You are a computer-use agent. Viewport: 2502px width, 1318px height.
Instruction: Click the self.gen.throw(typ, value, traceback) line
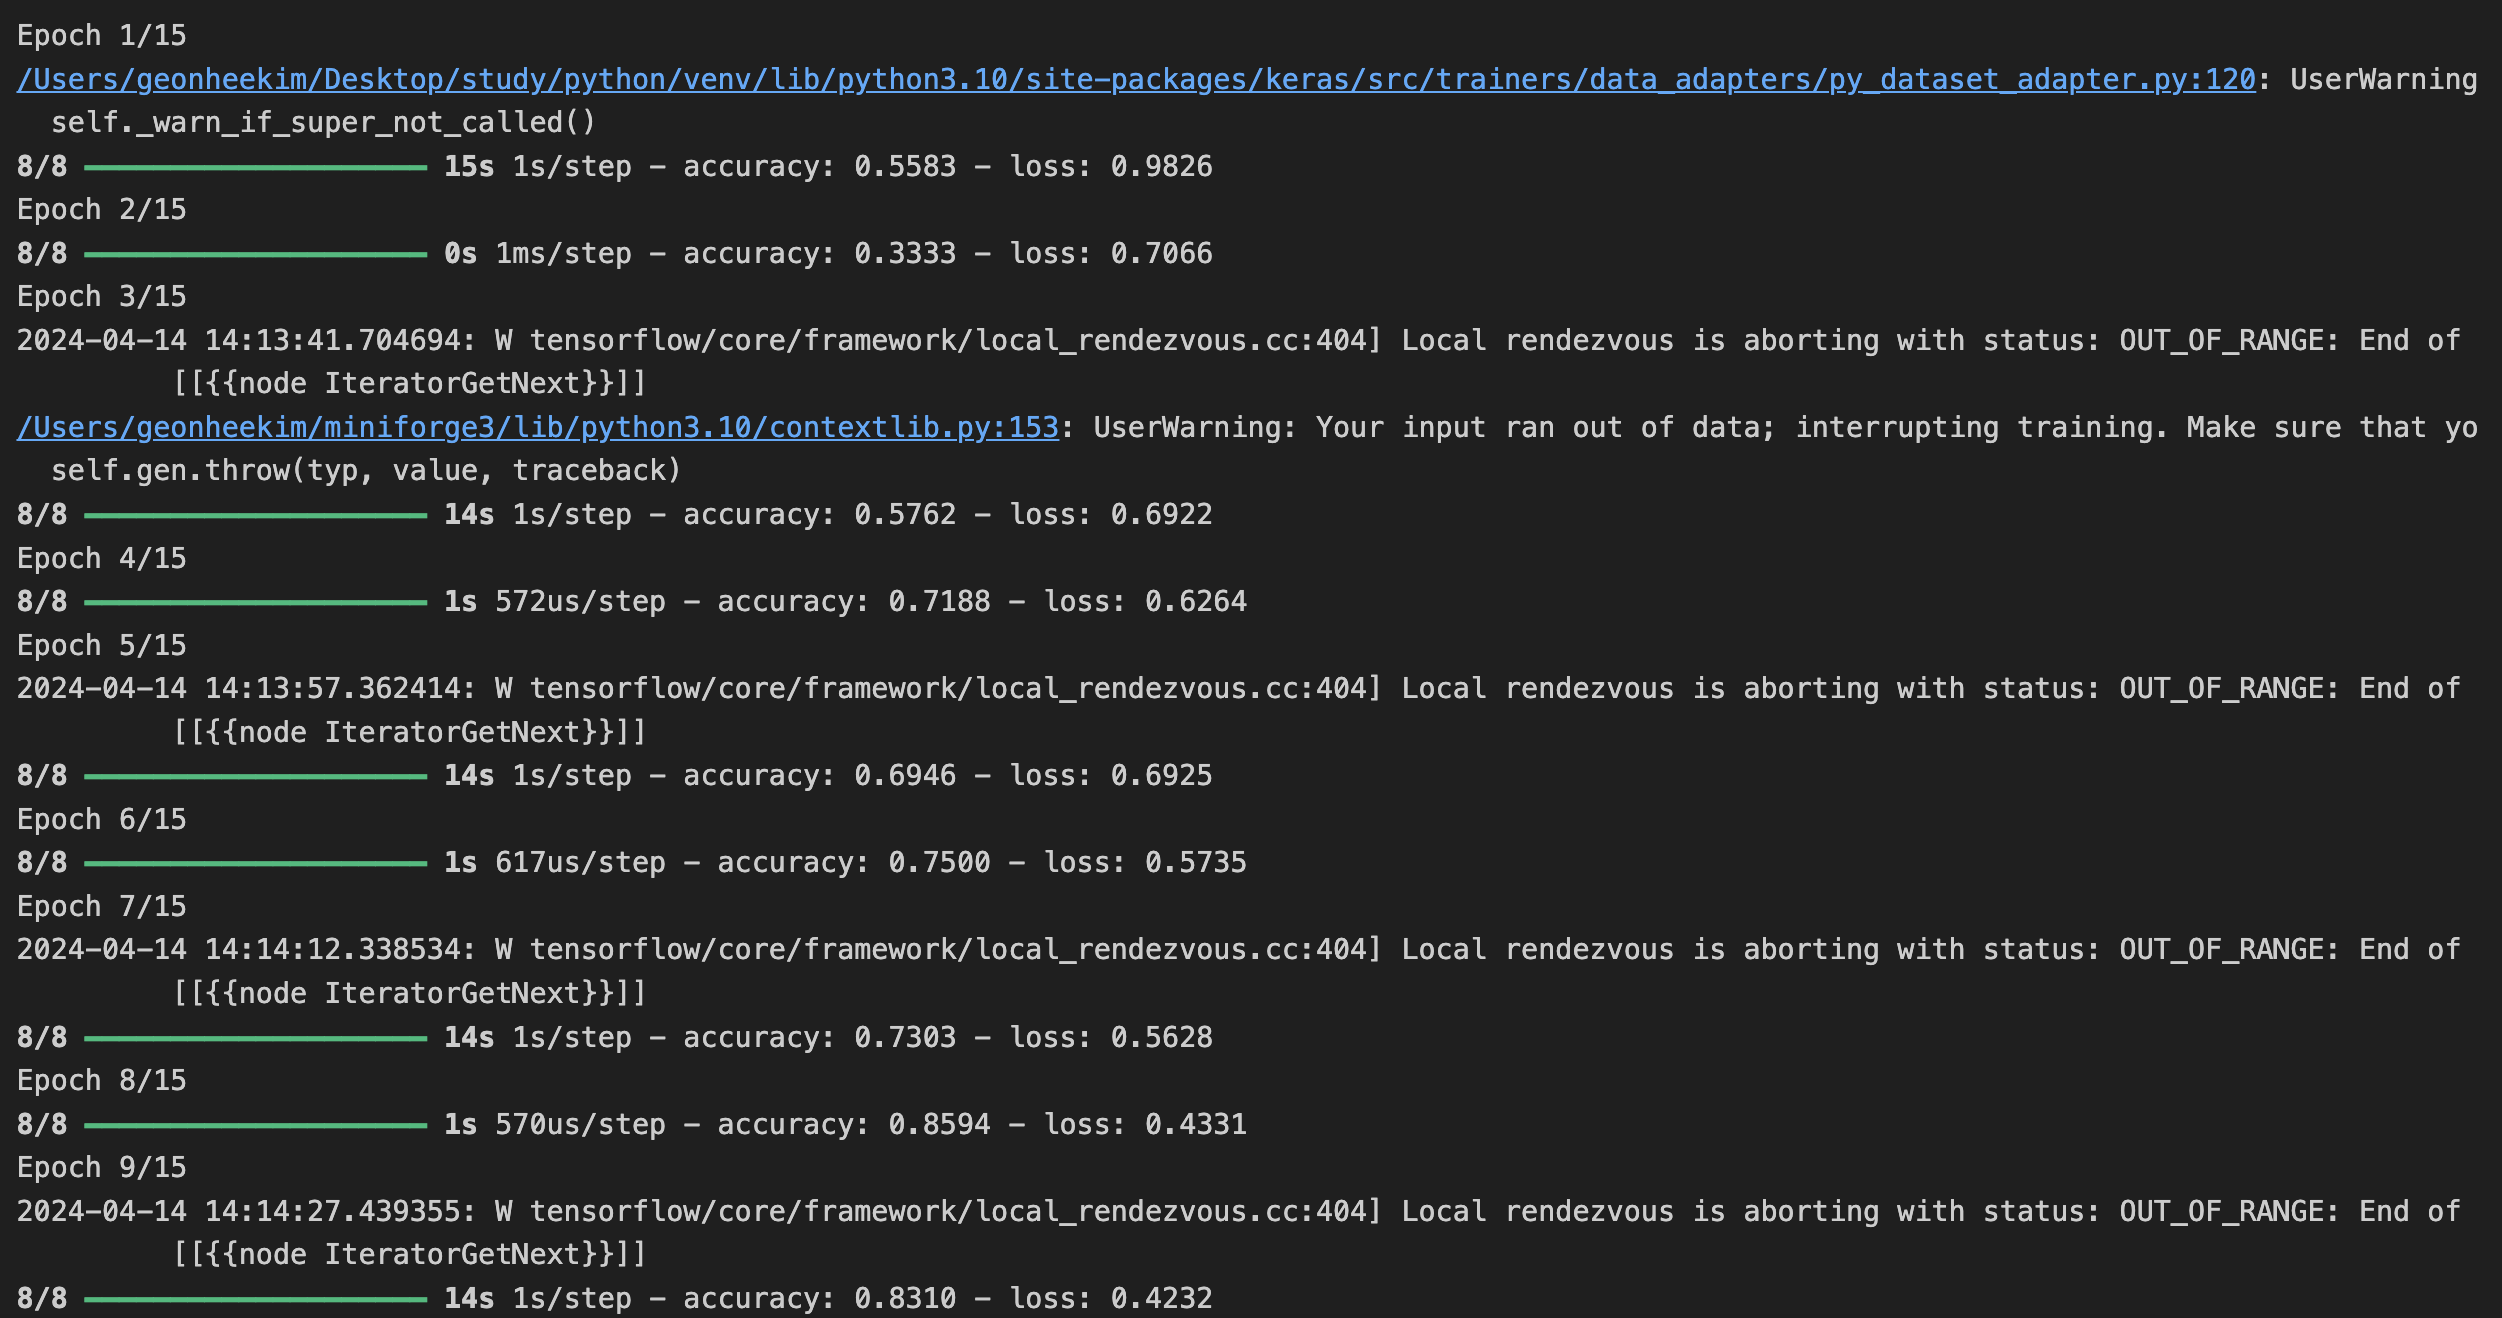365,470
